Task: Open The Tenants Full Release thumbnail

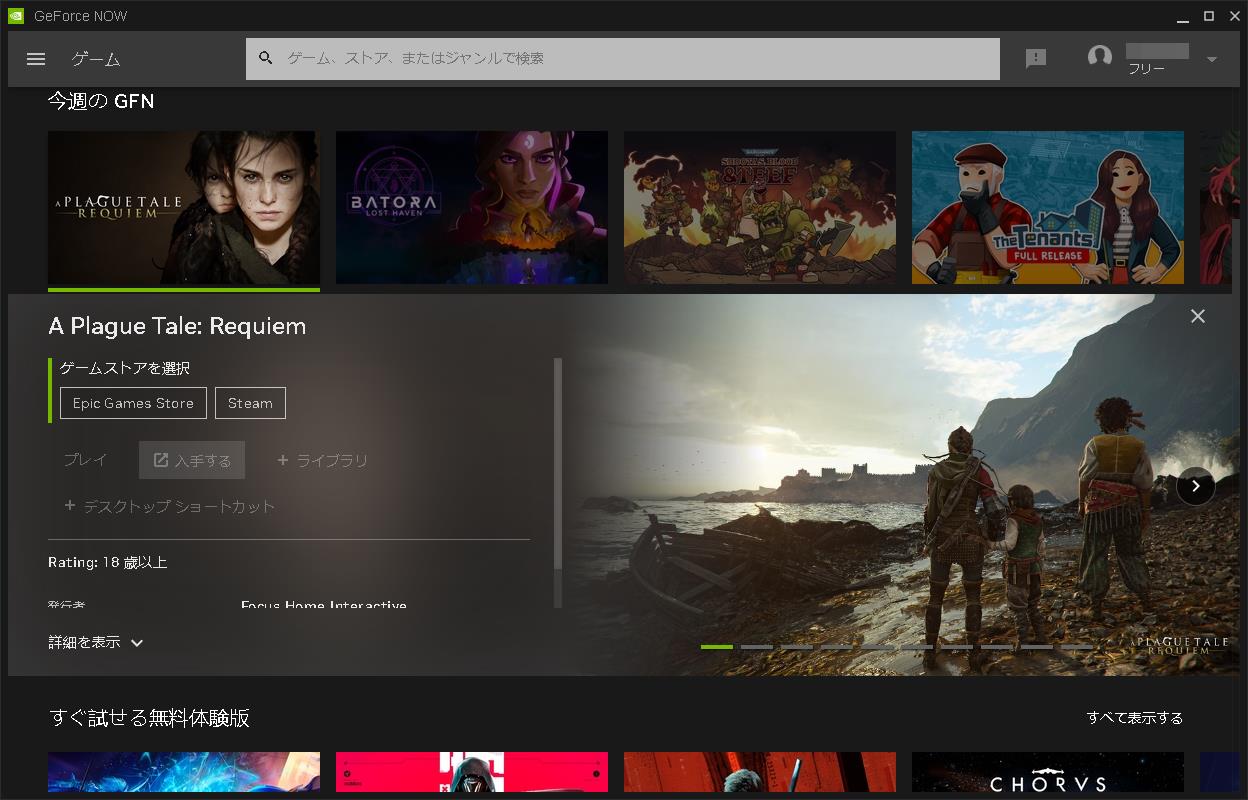Action: point(1047,207)
